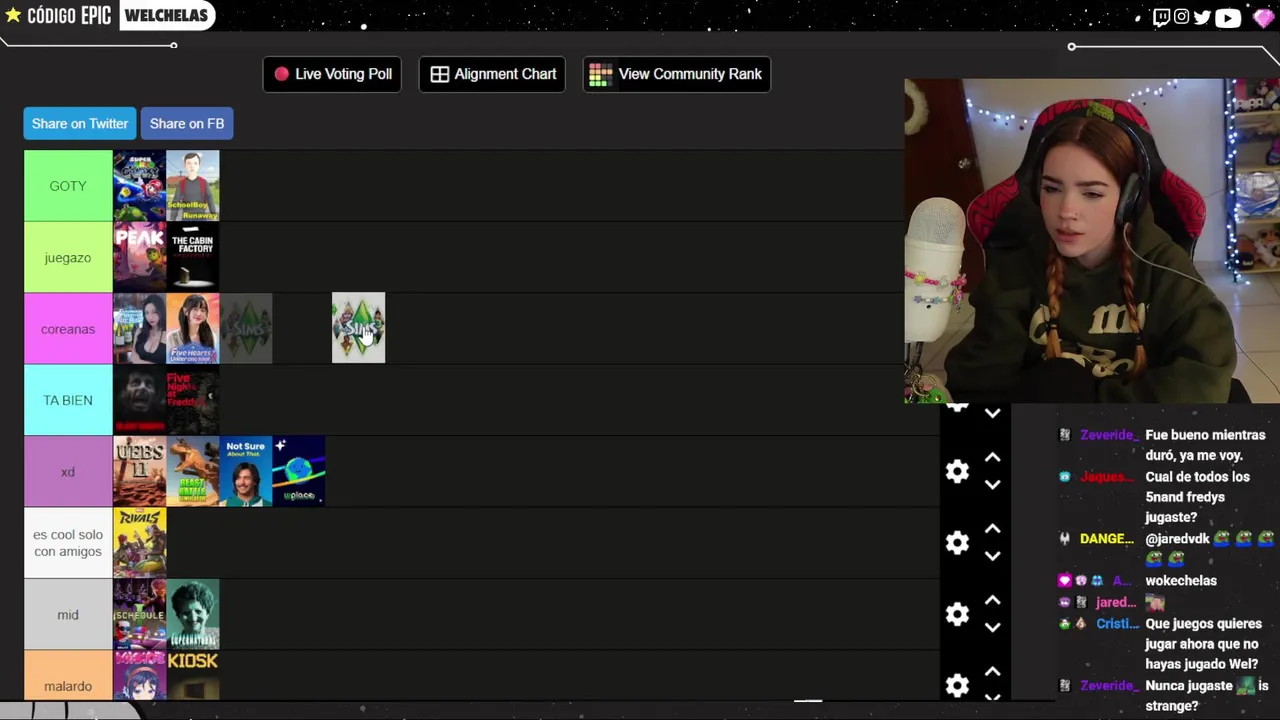Click the pink diamond icon in the top bar
Screen dimensions: 1280x720
1262,17
